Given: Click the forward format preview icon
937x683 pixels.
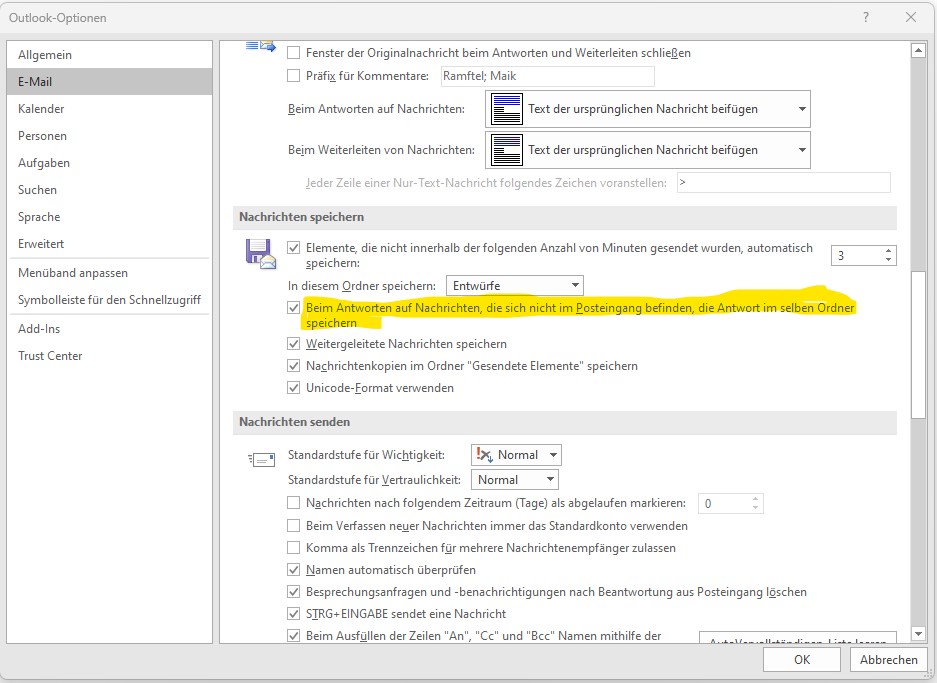Looking at the screenshot, I should (507, 150).
